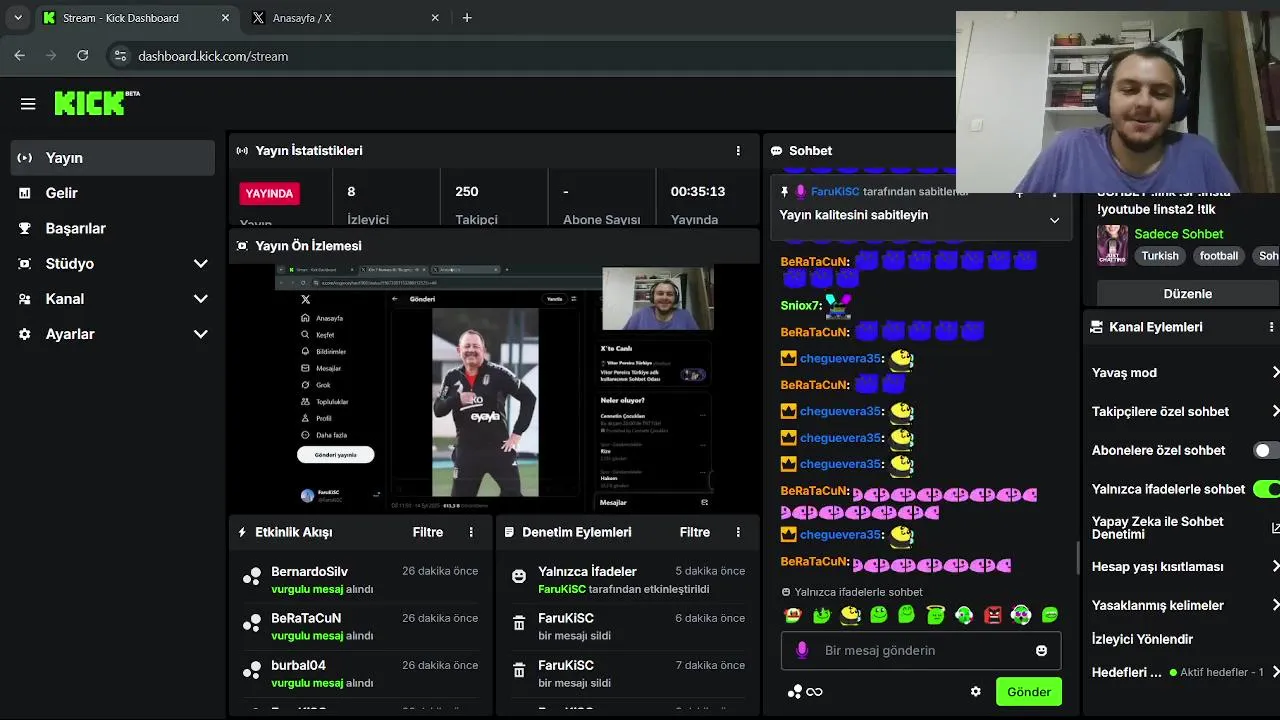Open the emoji picker smiley
Screen dimensions: 1280x720
pyautogui.click(x=1041, y=650)
